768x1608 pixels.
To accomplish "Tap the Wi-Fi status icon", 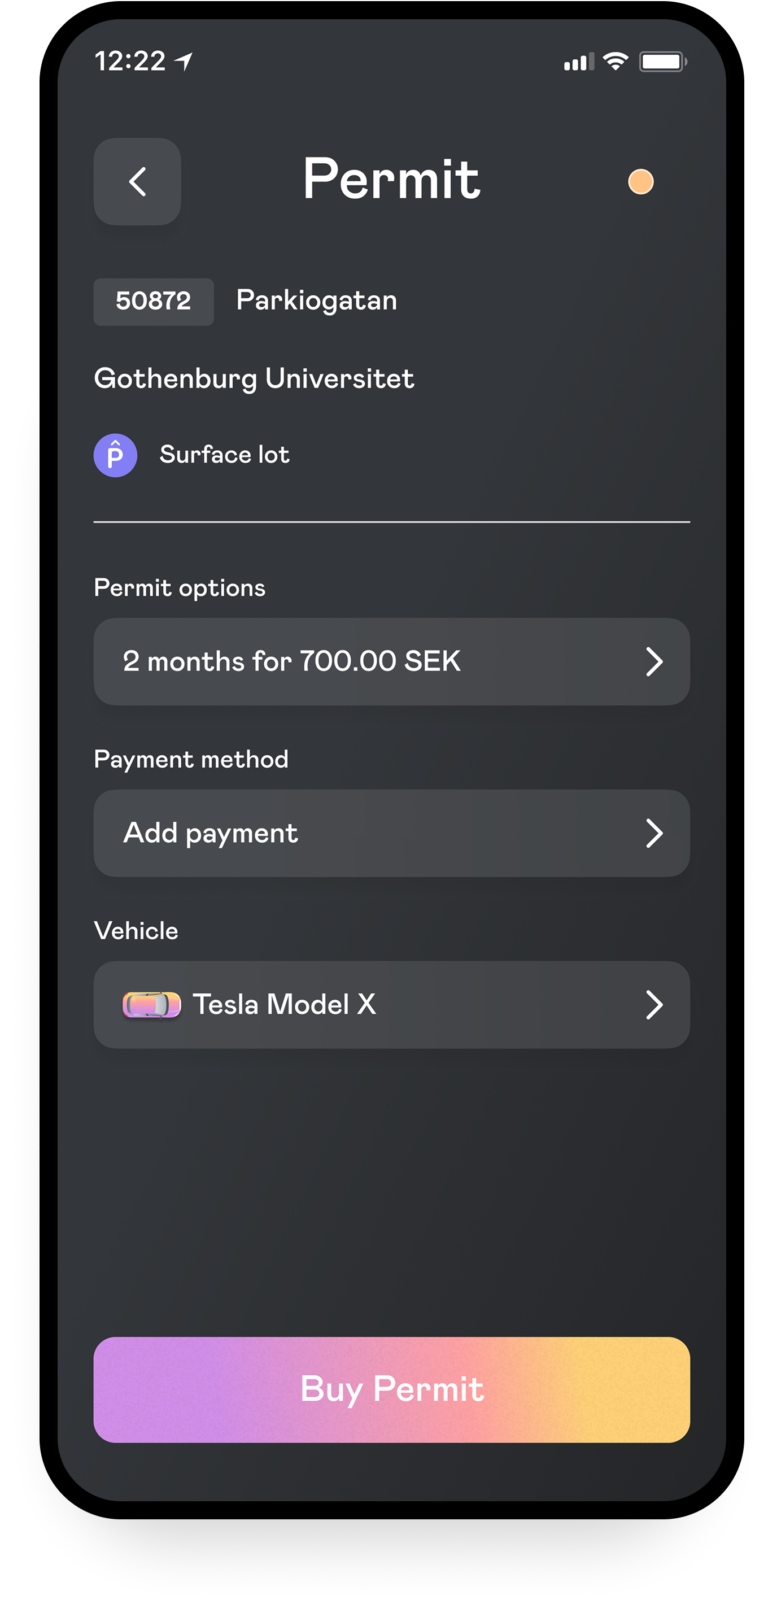I will point(616,62).
